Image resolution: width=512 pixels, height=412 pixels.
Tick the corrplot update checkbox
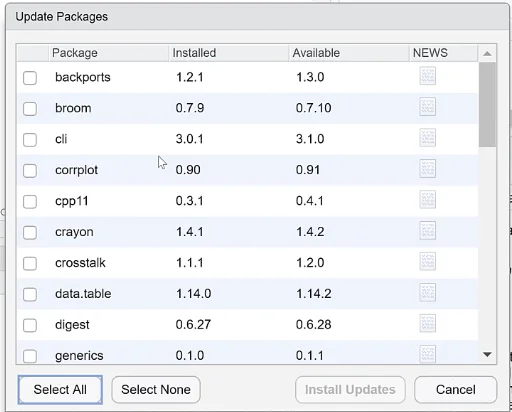point(30,171)
